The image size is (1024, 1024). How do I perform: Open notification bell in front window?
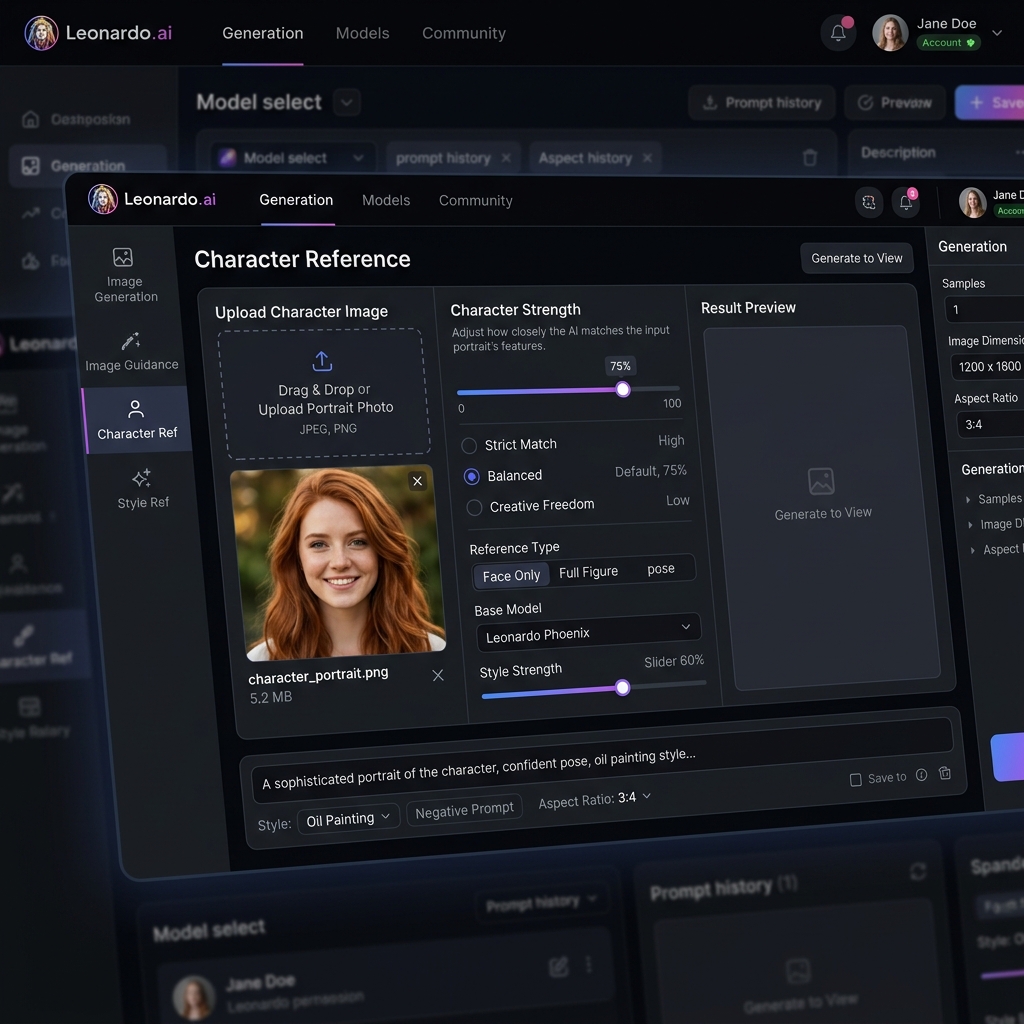click(x=906, y=202)
